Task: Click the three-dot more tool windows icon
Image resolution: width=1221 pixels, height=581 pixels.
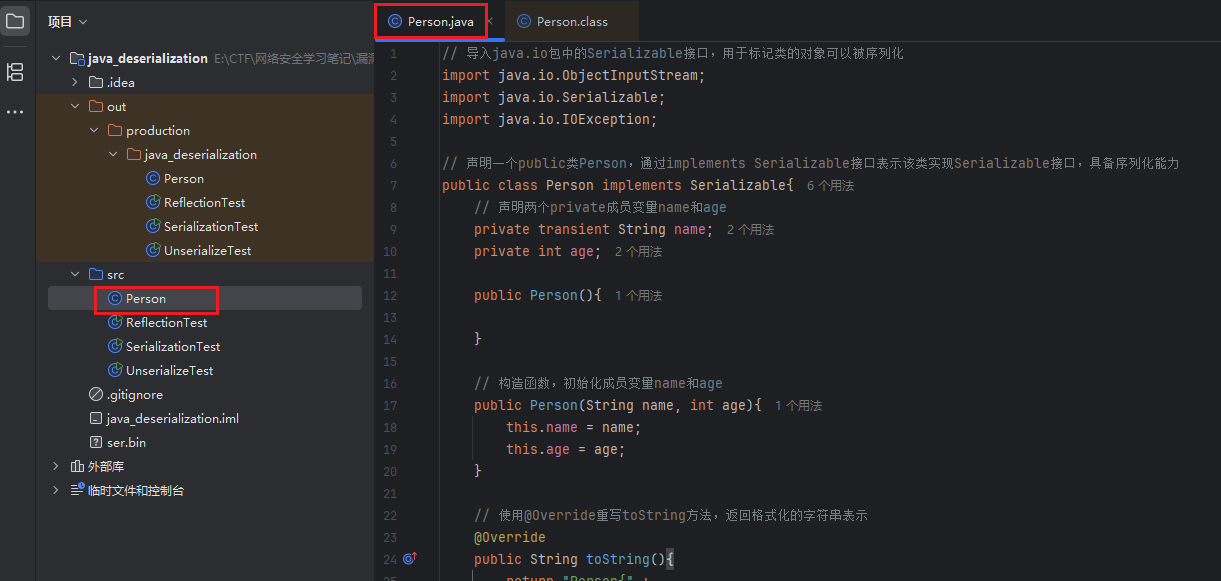Action: 15,112
